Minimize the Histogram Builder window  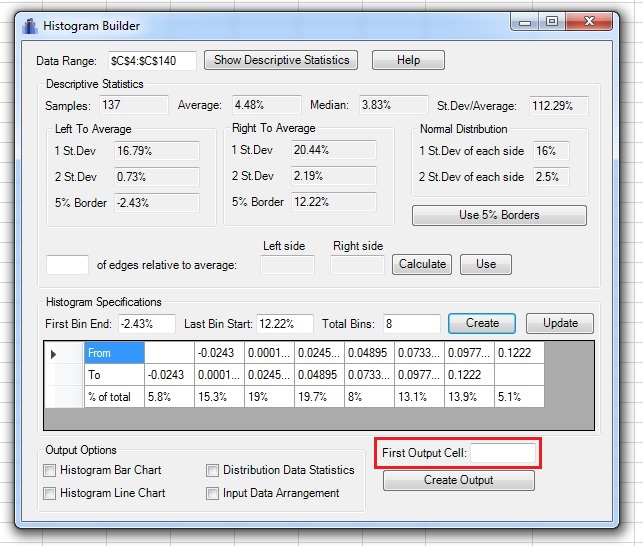(x=524, y=22)
